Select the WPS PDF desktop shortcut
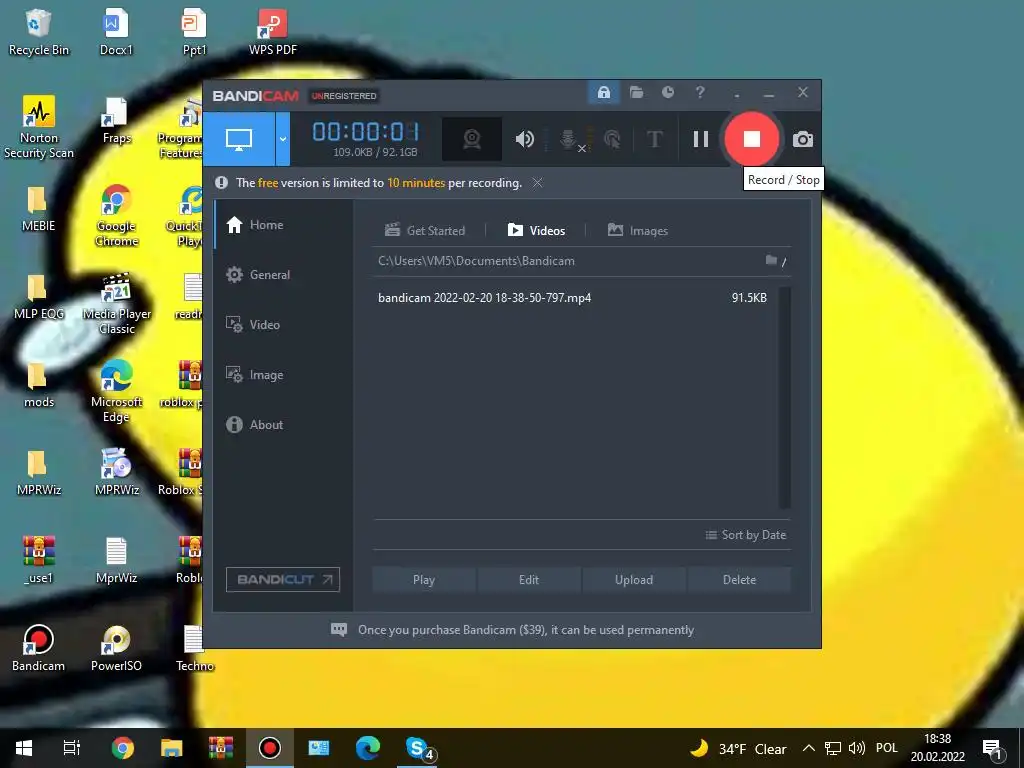1024x768 pixels. 272,31
